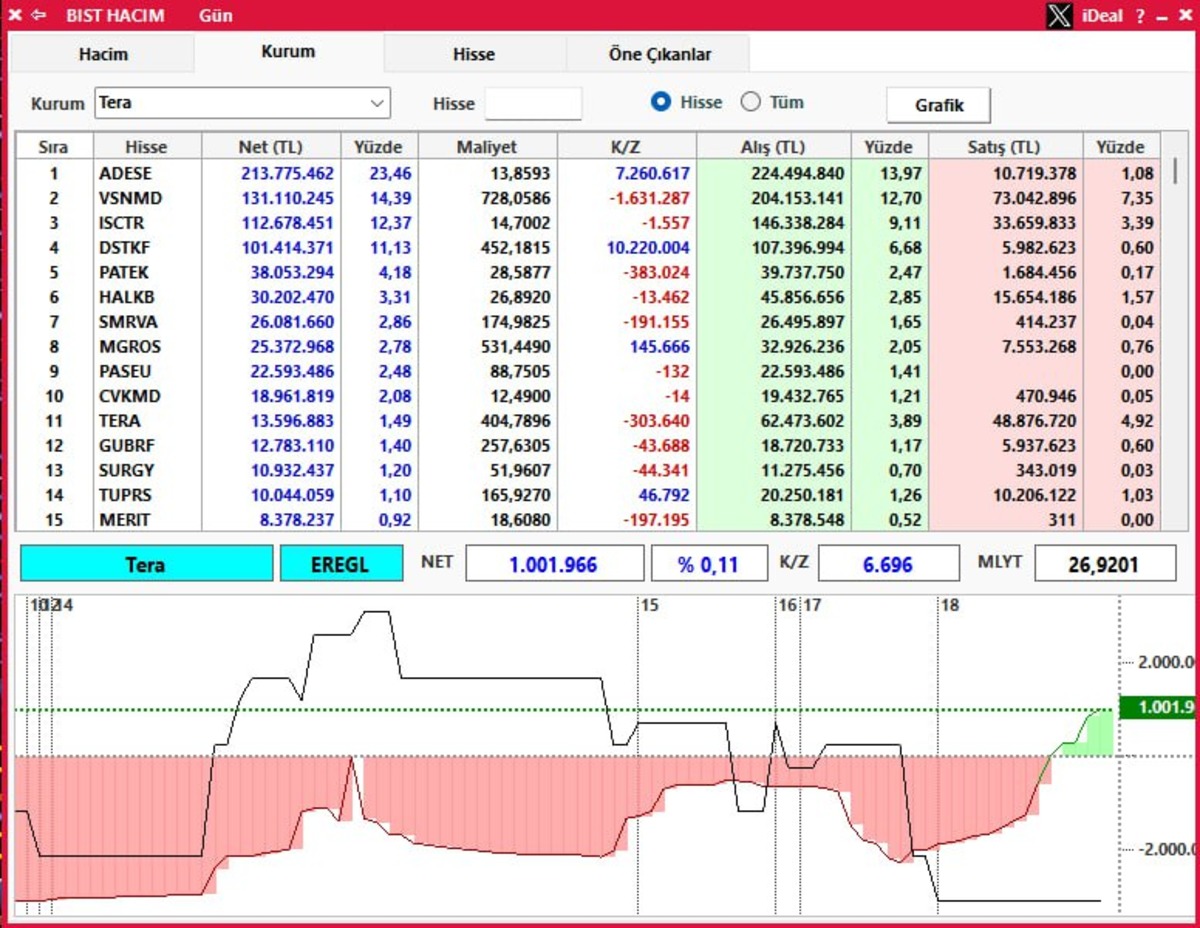This screenshot has height=928, width=1200.
Task: Click K/Z value -1.631.287
Action: (650, 198)
